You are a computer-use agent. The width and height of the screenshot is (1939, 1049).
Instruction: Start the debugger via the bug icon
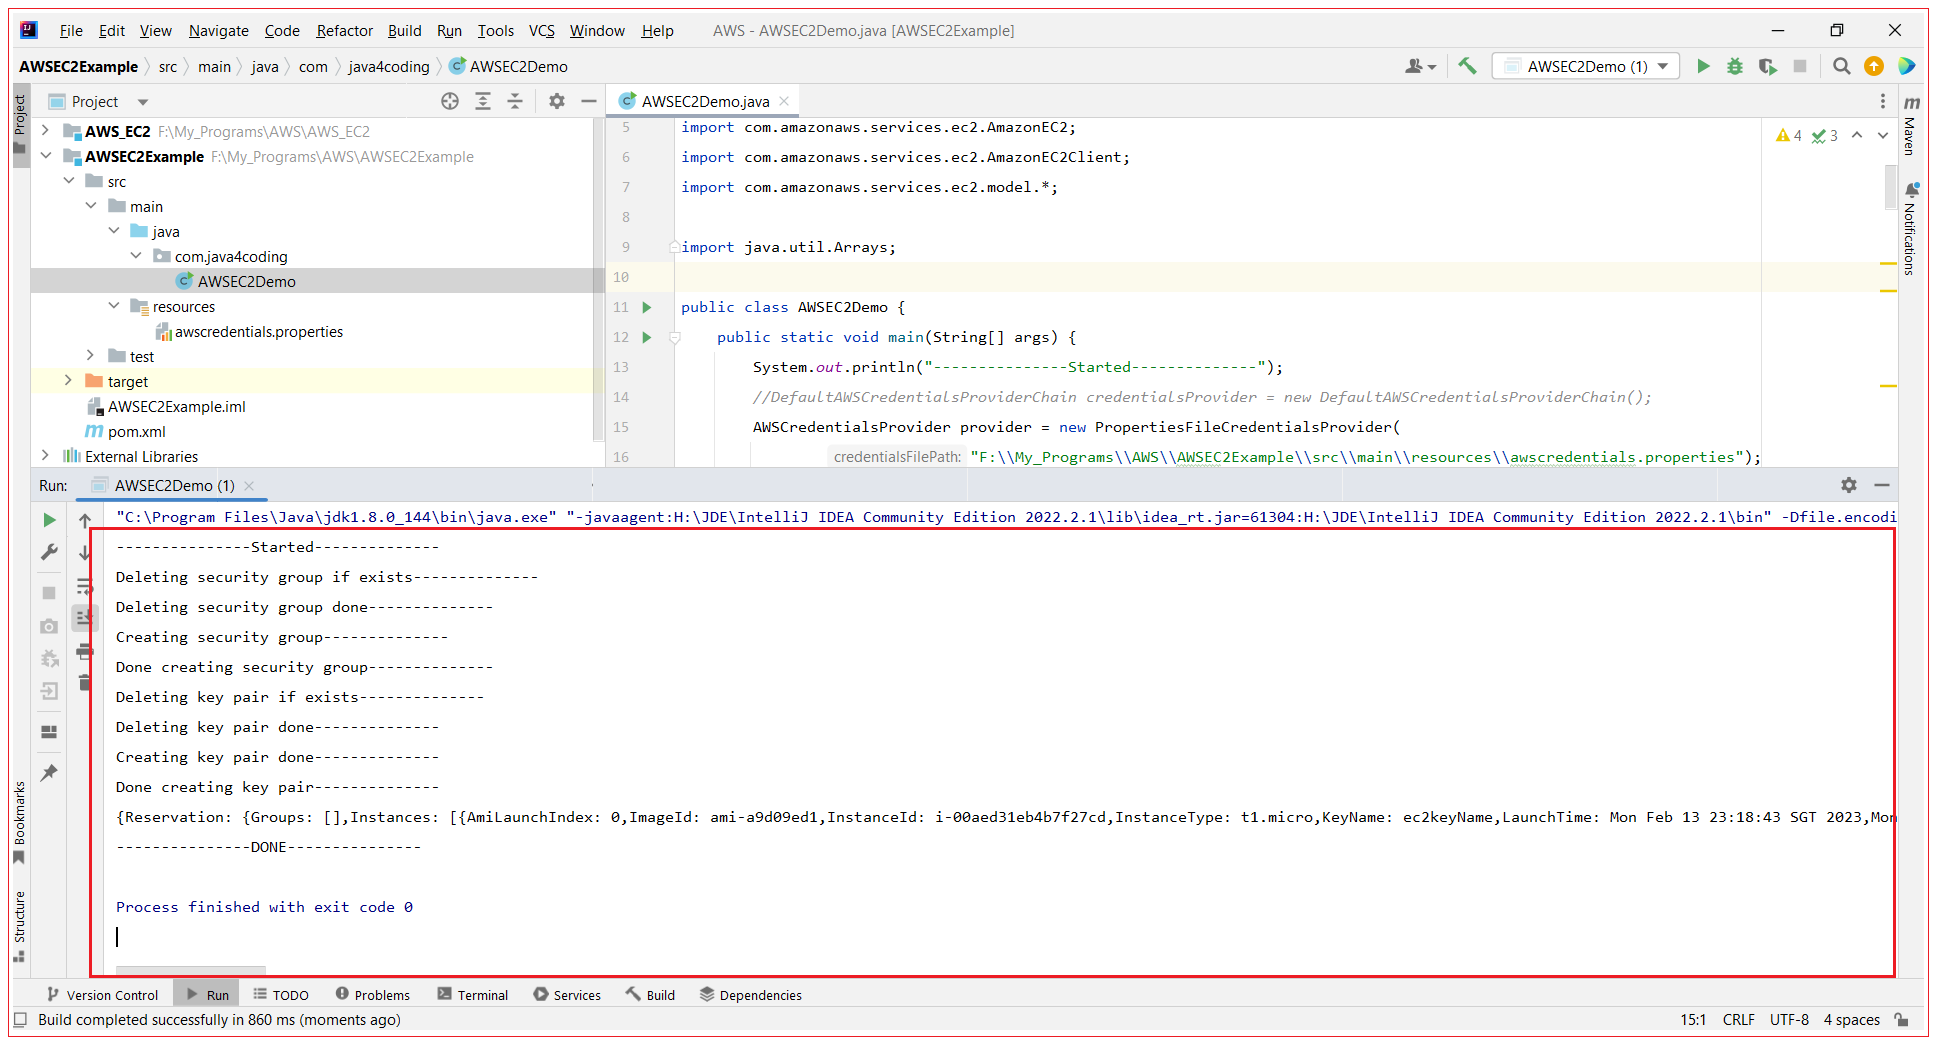tap(1735, 66)
